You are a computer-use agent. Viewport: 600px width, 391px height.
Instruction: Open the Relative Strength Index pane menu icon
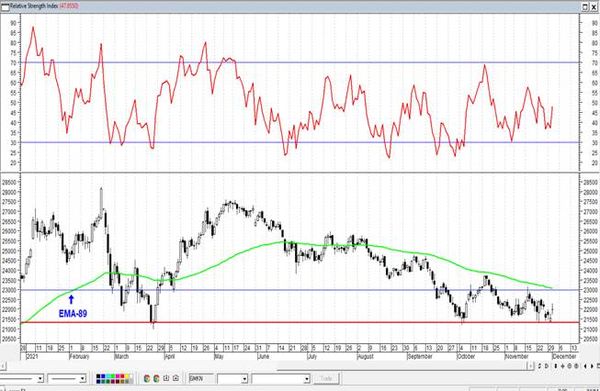[5, 7]
